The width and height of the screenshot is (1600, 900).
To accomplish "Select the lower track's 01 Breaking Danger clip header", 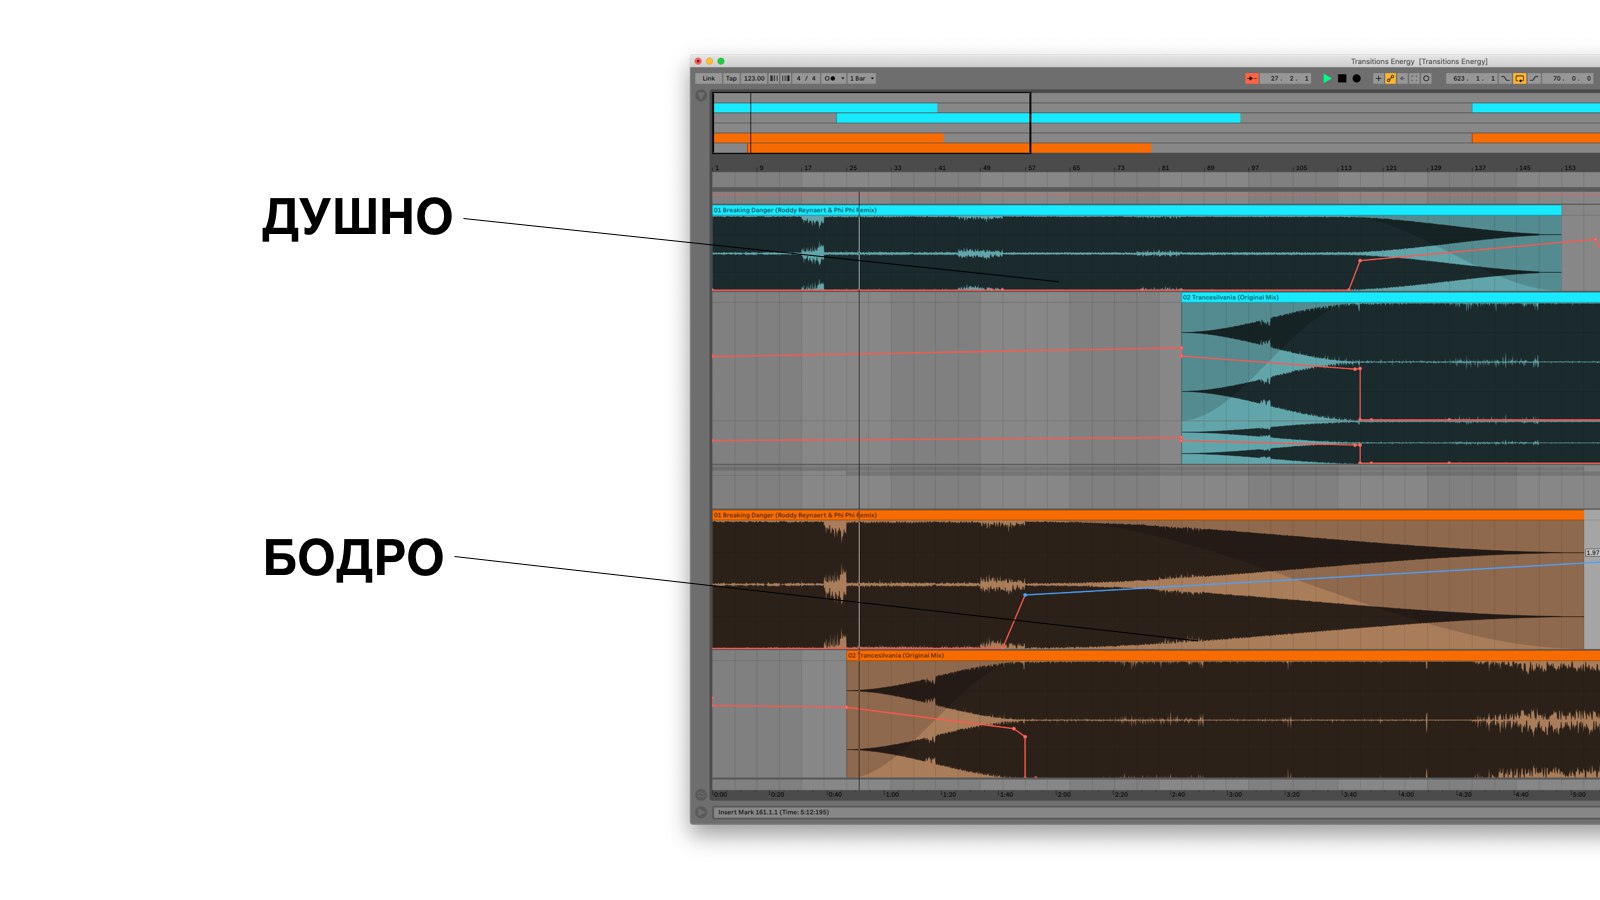I will [1148, 515].
